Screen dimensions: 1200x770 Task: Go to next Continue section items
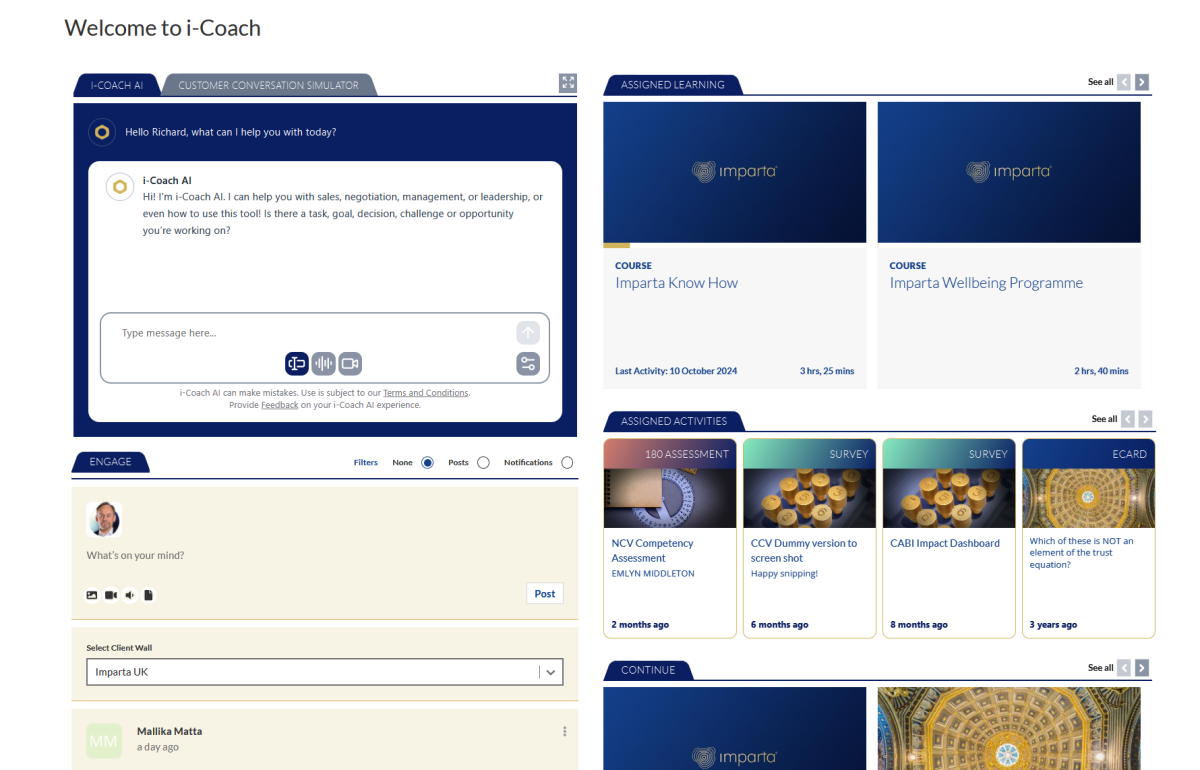point(1142,668)
